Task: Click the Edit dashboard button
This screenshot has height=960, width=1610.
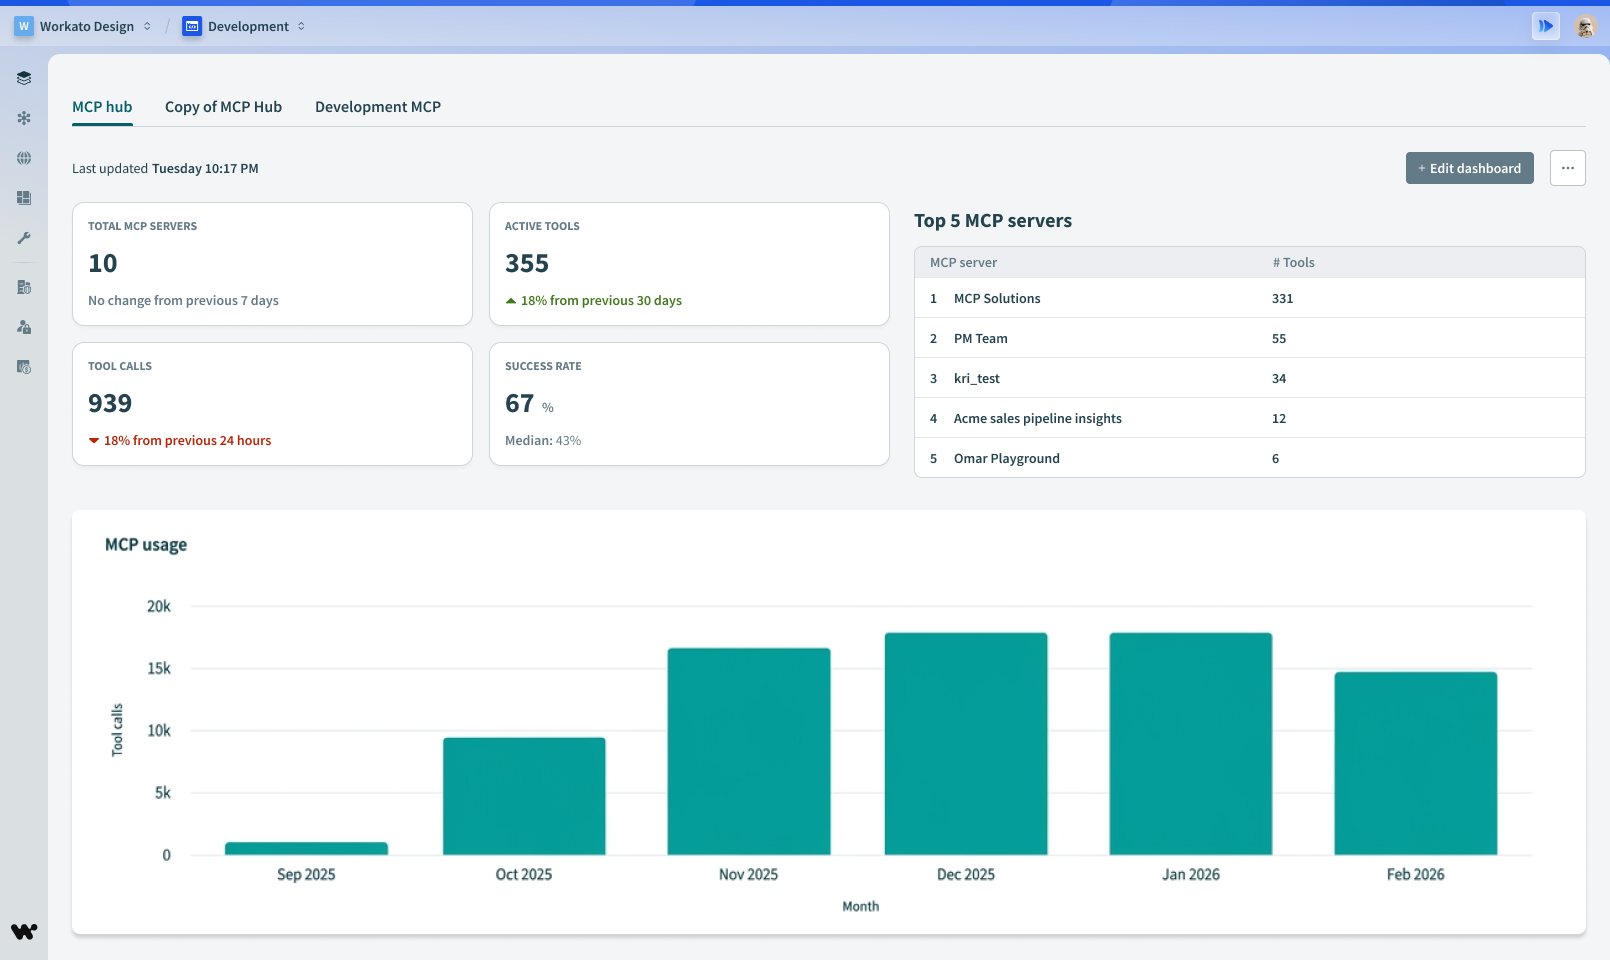Action: (x=1469, y=168)
